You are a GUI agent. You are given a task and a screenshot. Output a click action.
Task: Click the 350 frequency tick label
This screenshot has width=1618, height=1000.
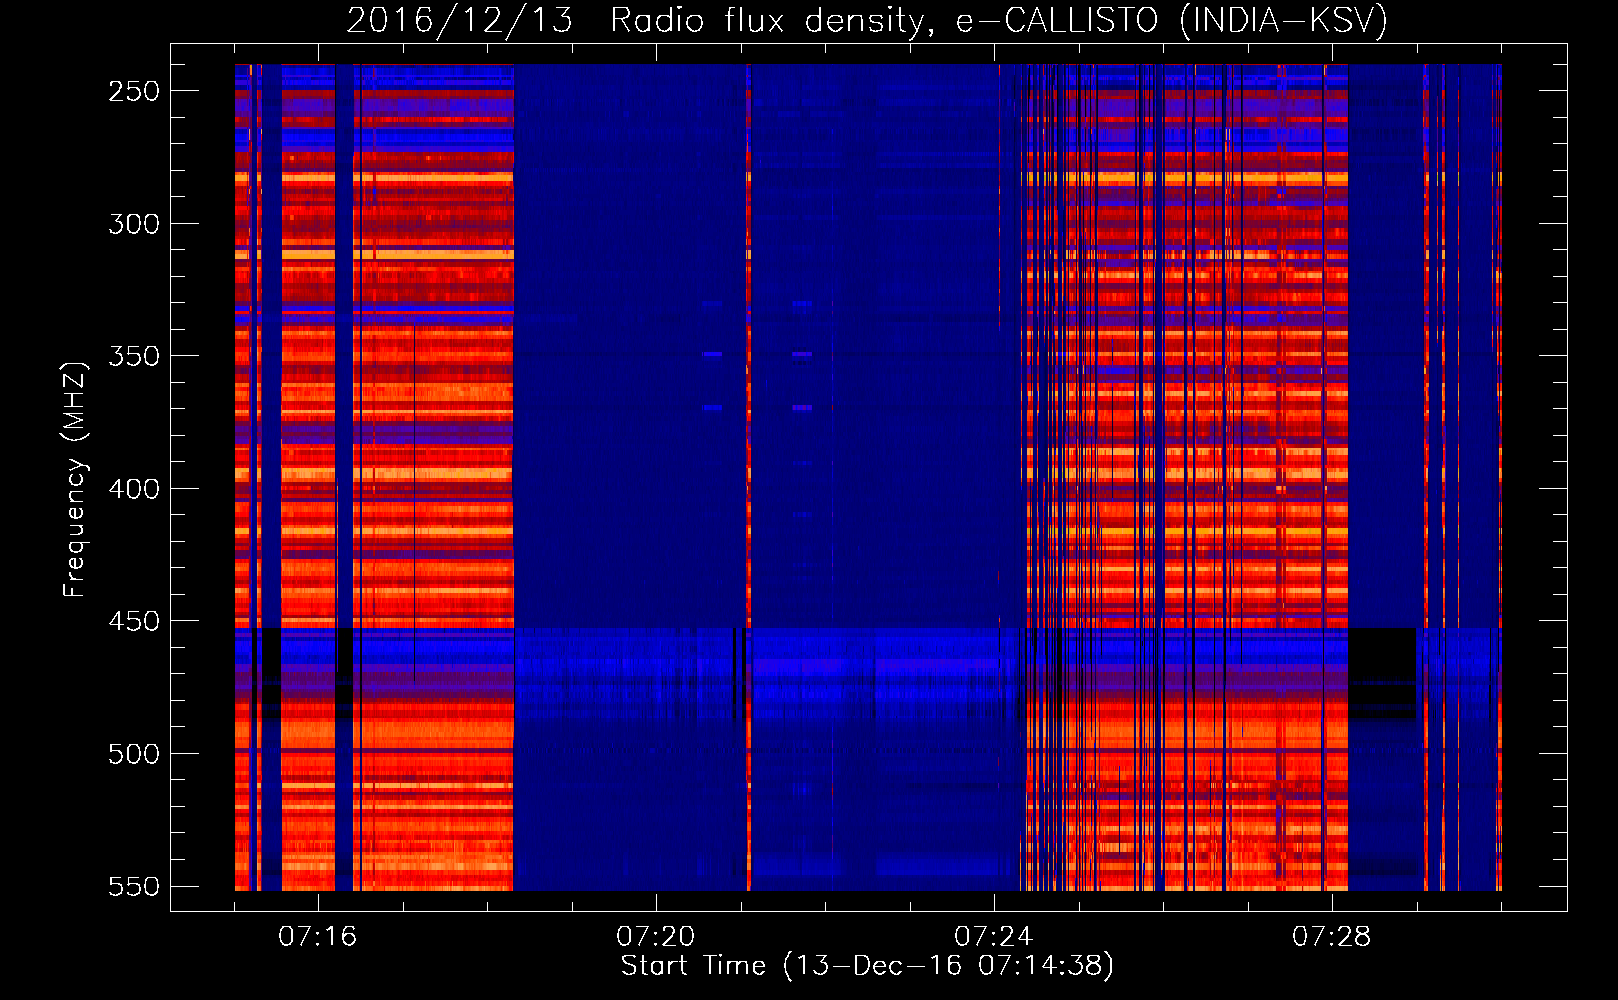coord(134,356)
